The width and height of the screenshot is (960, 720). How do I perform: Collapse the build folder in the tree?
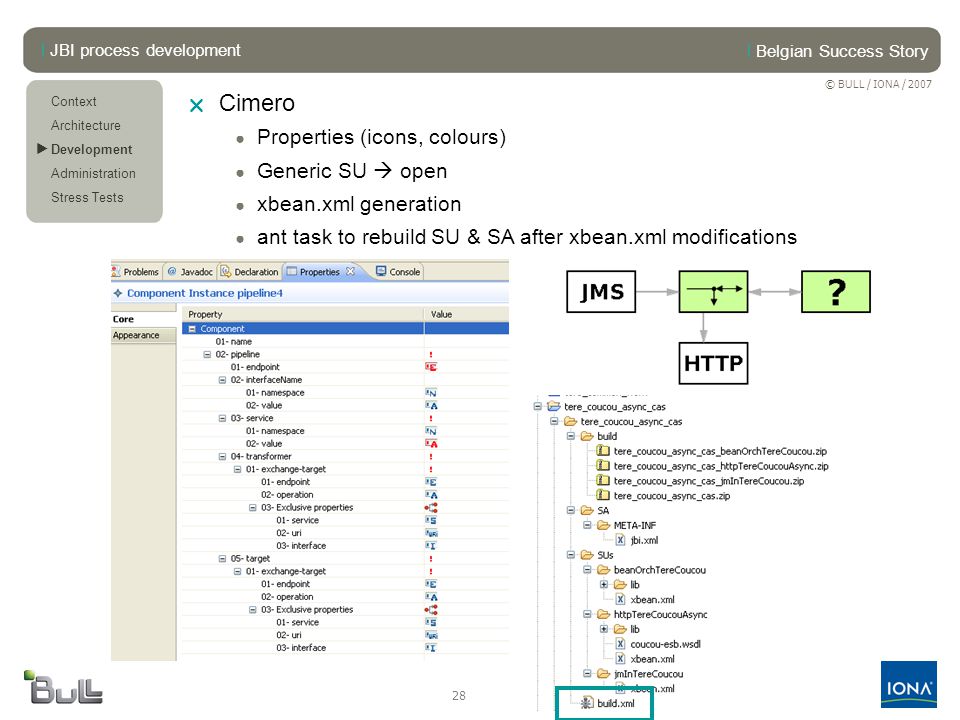click(x=571, y=437)
